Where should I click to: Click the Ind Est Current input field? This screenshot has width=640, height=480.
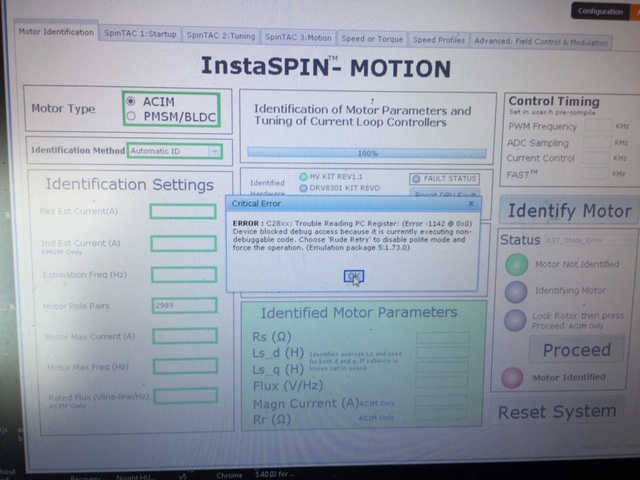184,244
